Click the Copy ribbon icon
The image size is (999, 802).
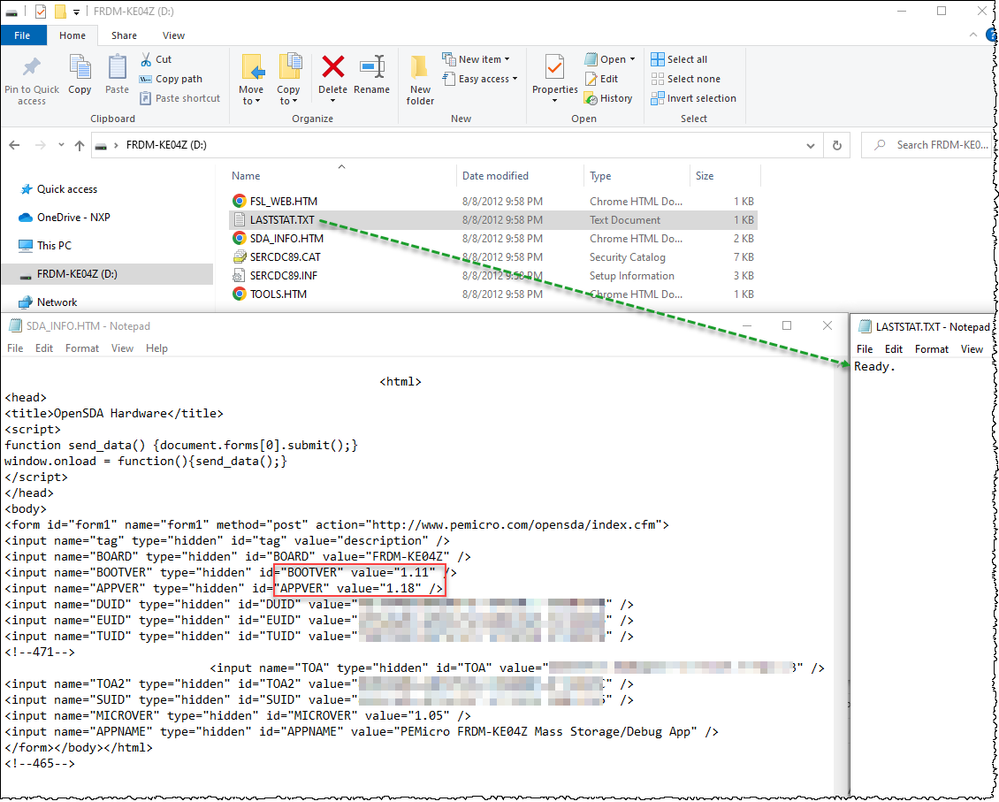(80, 66)
